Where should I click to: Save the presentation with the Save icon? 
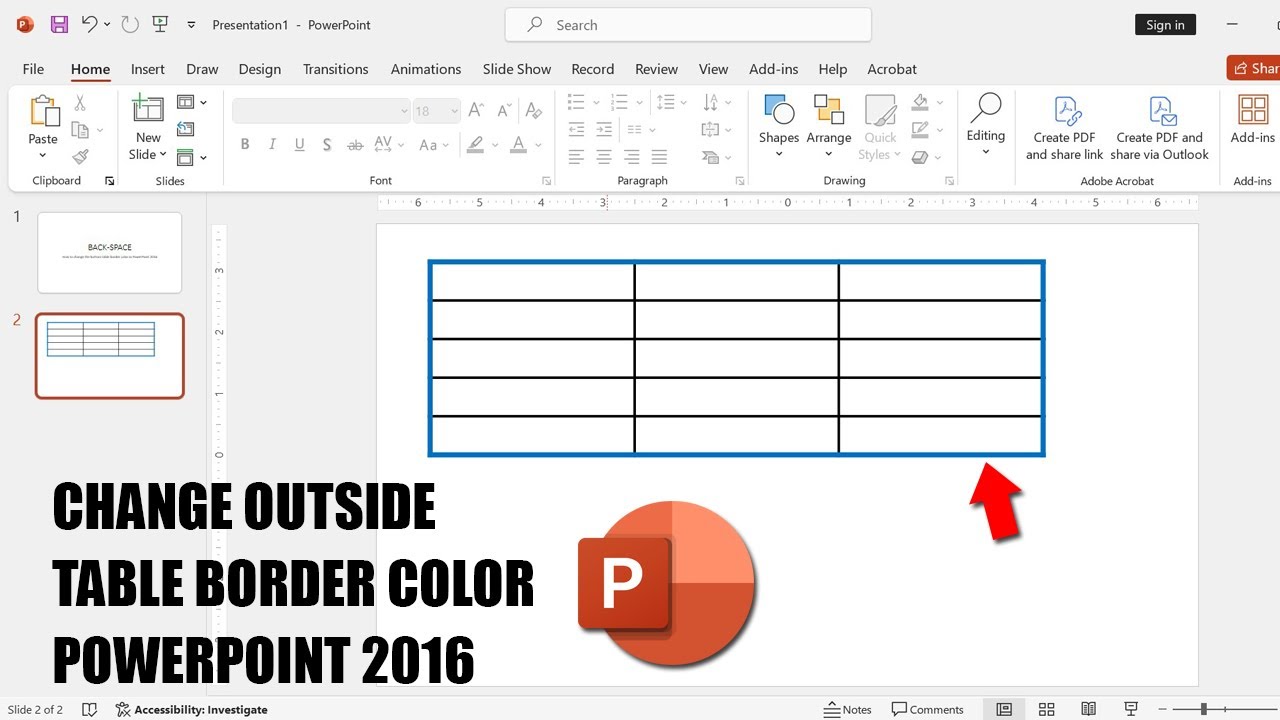tap(59, 25)
